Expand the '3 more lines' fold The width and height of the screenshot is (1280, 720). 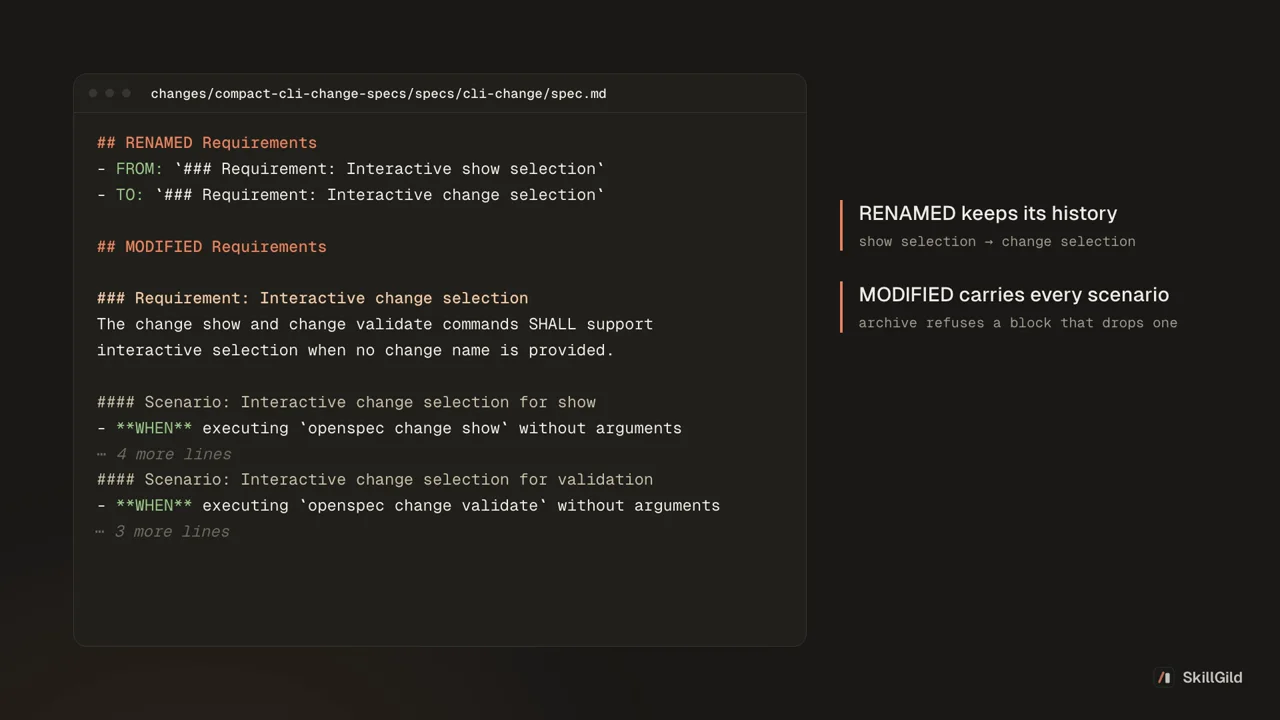point(163,532)
